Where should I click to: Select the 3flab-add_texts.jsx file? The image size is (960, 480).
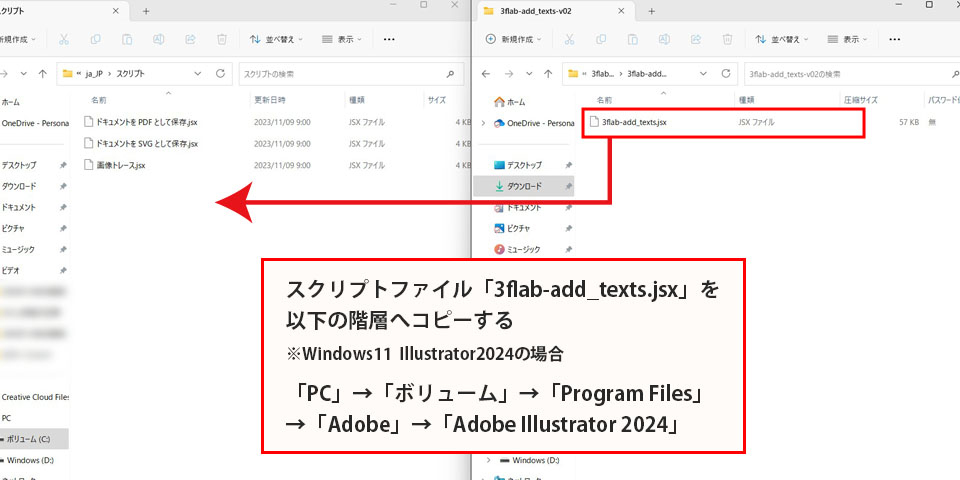[x=634, y=122]
